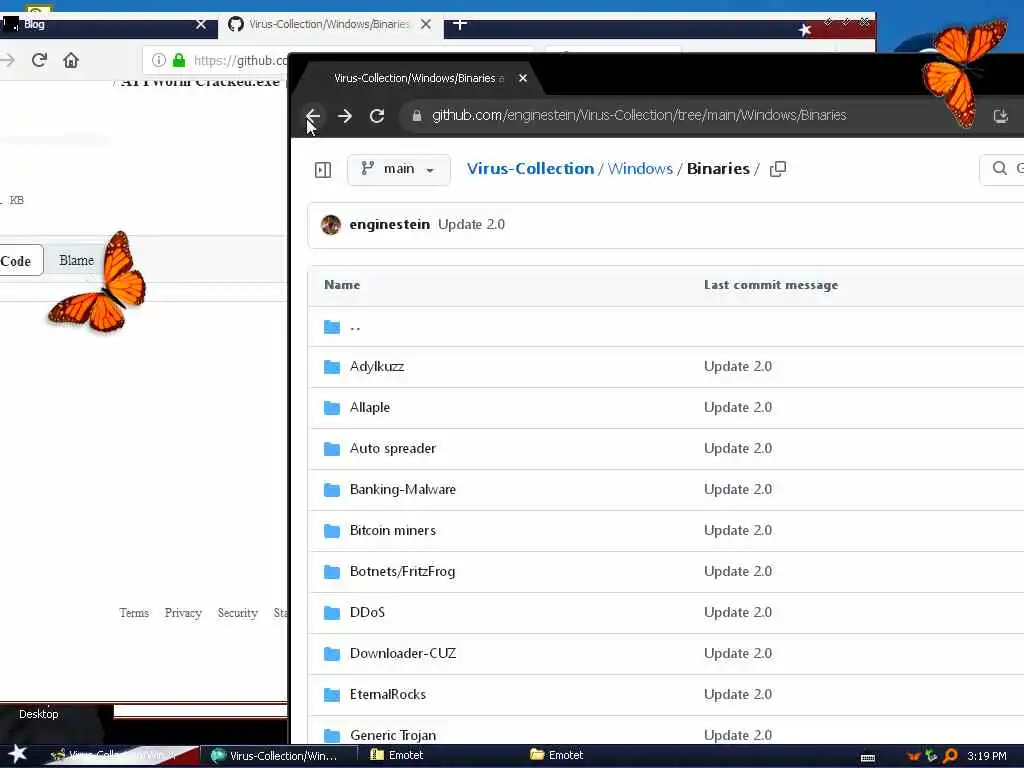Click the lock icon beside github.com address

tap(417, 116)
